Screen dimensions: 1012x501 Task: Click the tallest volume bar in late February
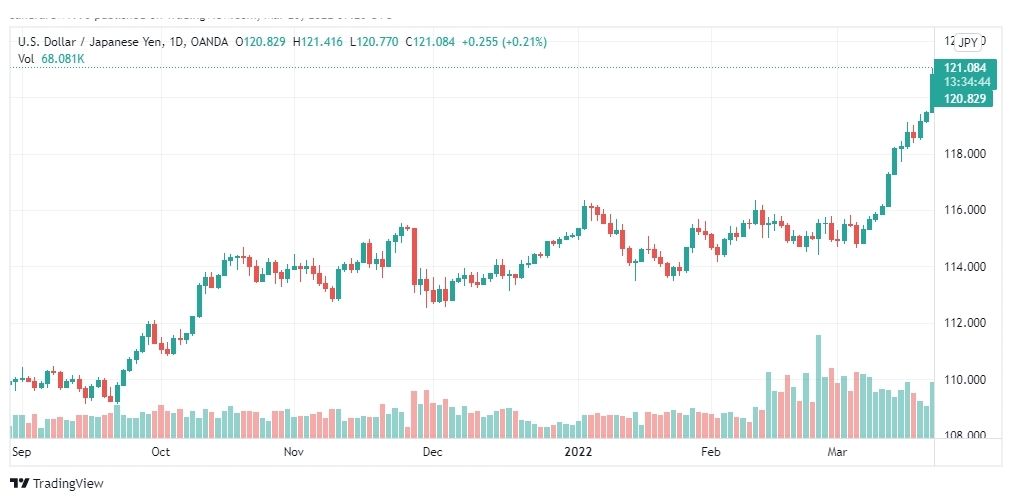click(818, 386)
